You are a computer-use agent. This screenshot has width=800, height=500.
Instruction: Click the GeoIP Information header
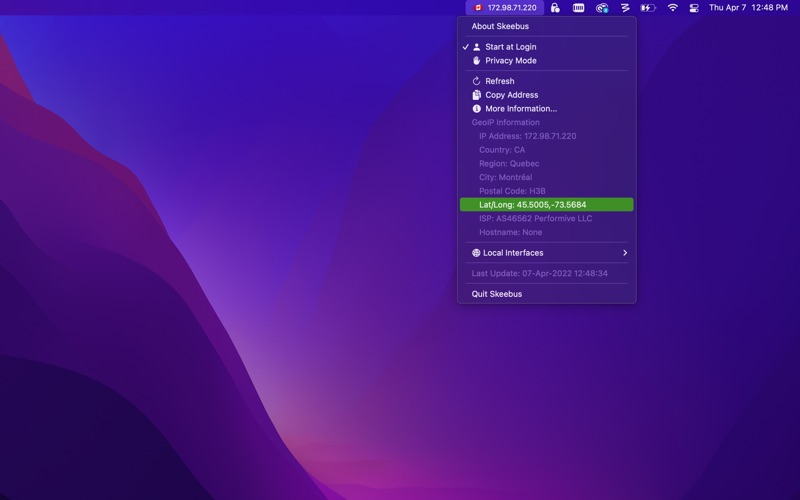pyautogui.click(x=505, y=122)
